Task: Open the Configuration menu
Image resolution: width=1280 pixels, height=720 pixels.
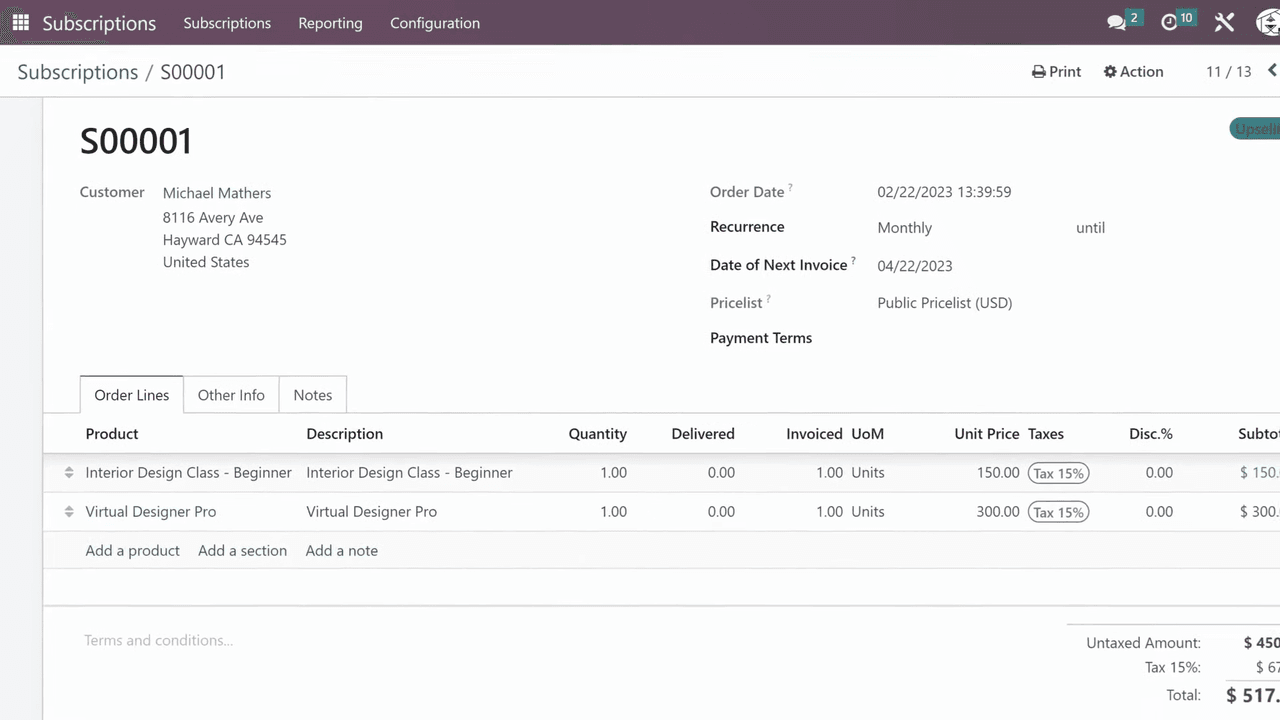Action: 435,23
